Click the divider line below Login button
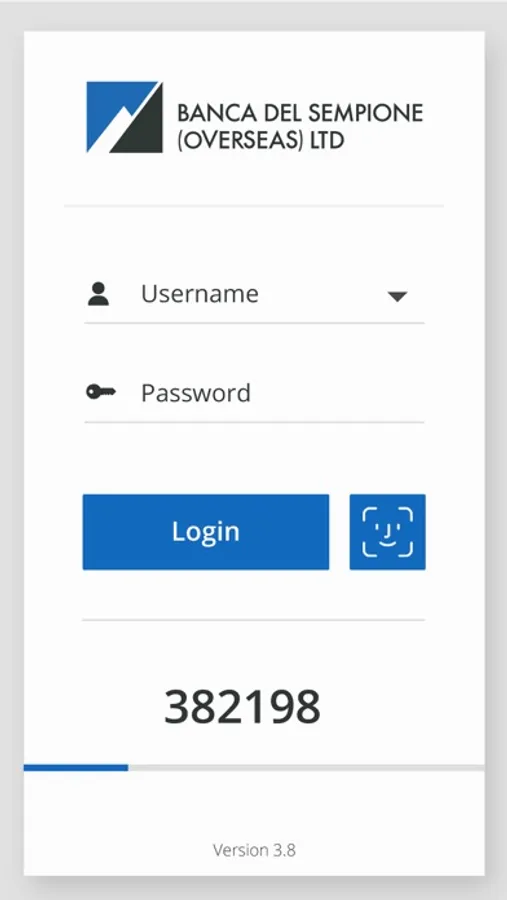 [x=254, y=620]
